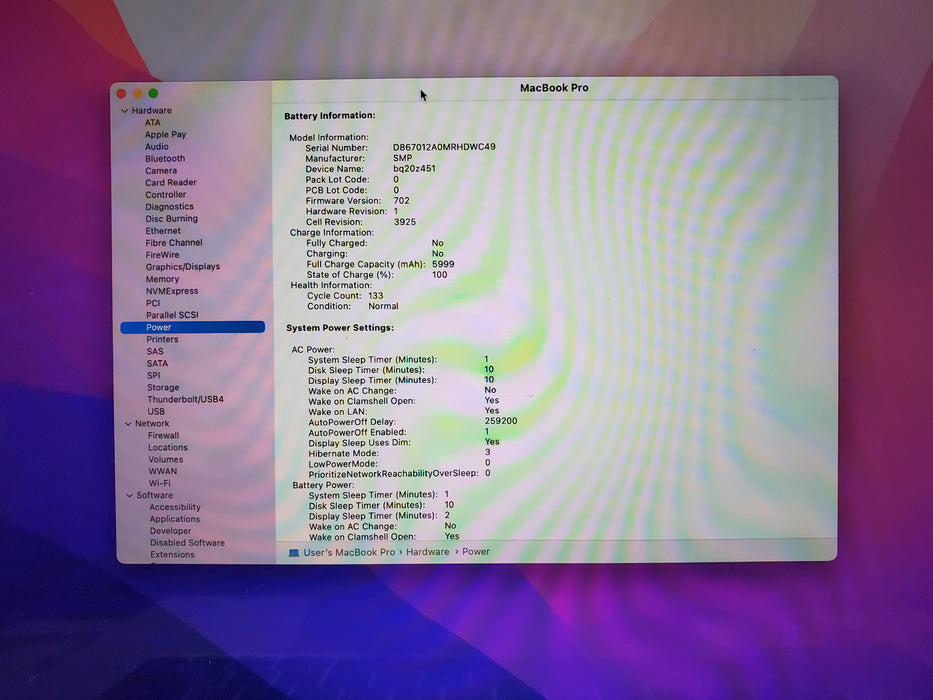Select the highlighted Power entry
Image resolution: width=933 pixels, height=700 pixels.
[192, 327]
